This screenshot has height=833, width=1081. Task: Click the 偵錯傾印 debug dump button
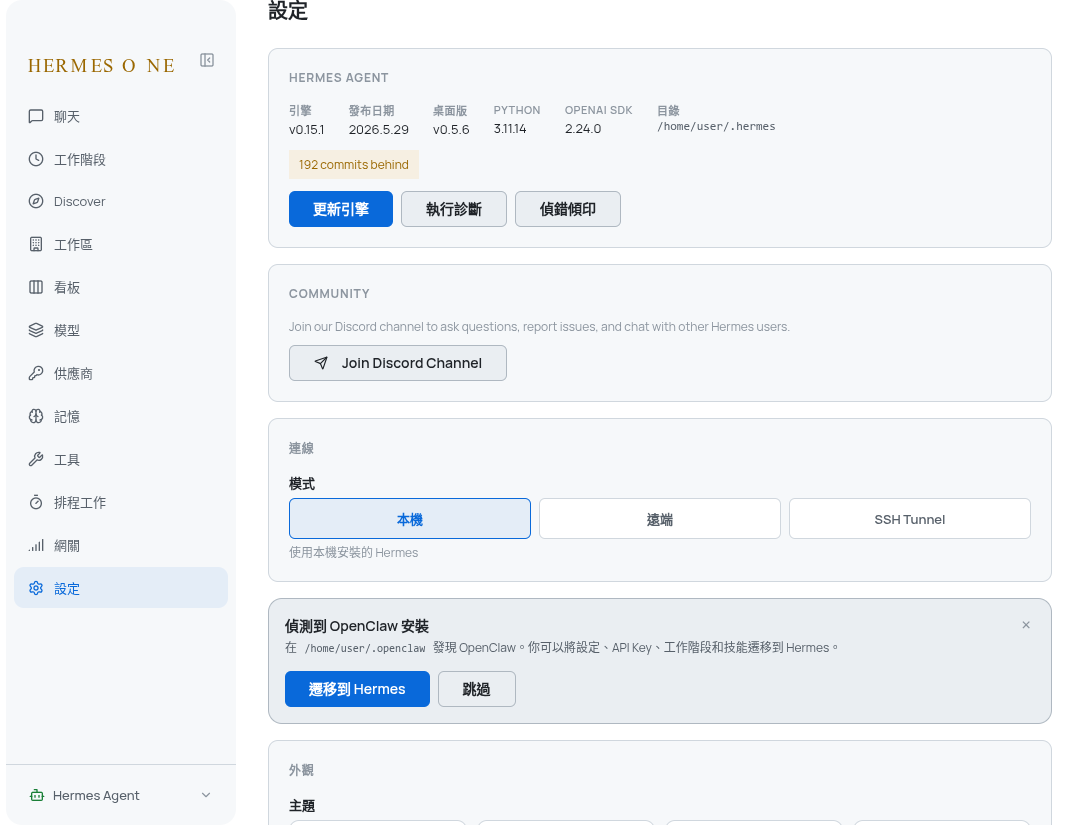coord(567,209)
